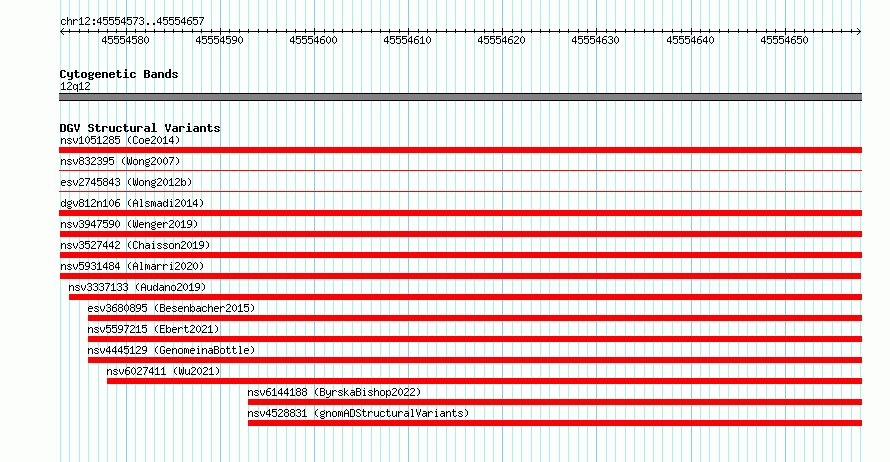Select esv3680895 (Besenbacher2015) variant label
Viewport: 890px width, 462px height.
pos(171,308)
